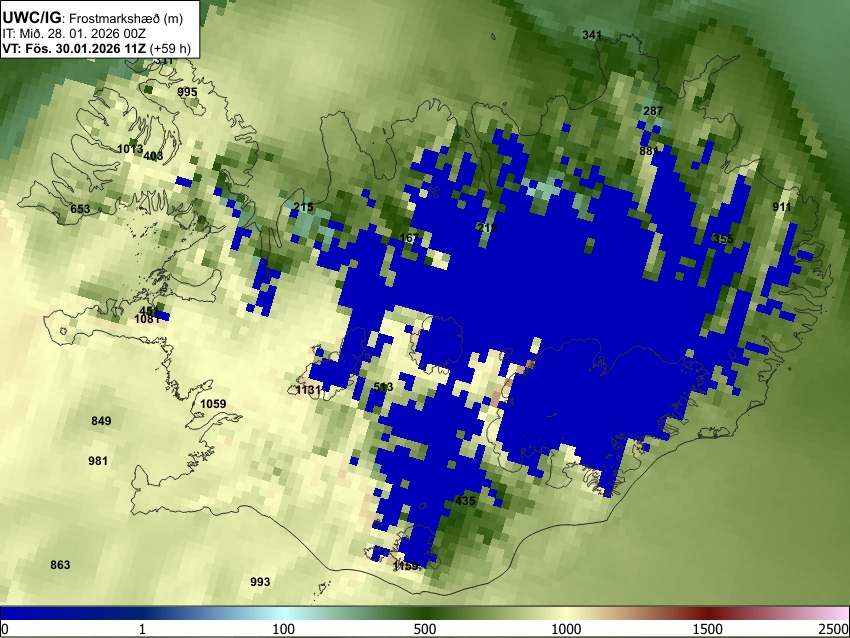This screenshot has height=638, width=850.
Task: Click the map value 863
Action: click(60, 565)
